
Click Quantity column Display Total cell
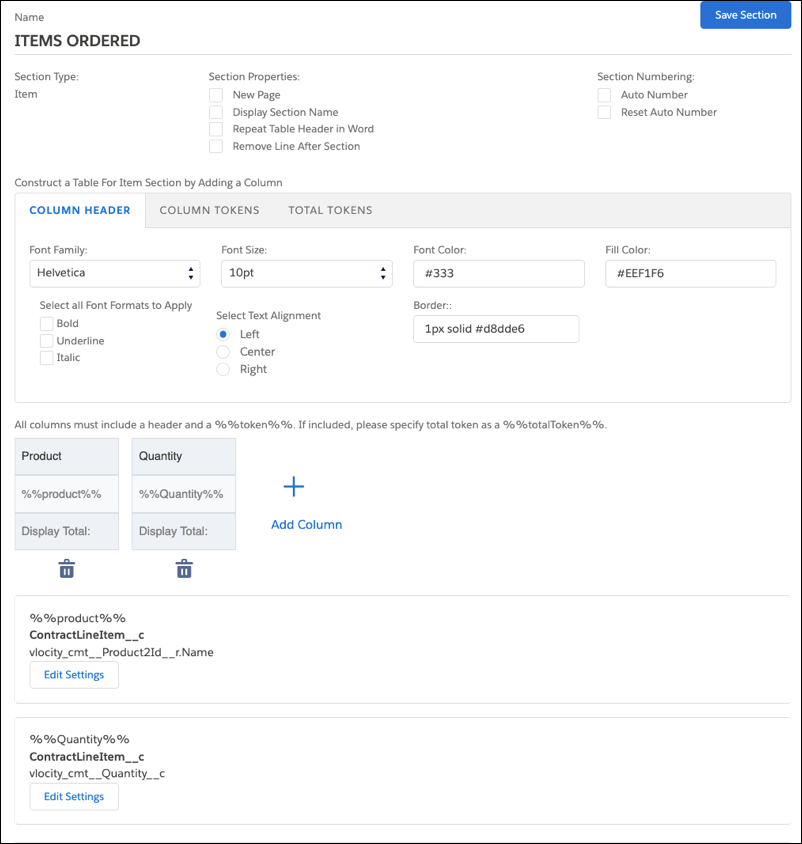click(x=184, y=531)
